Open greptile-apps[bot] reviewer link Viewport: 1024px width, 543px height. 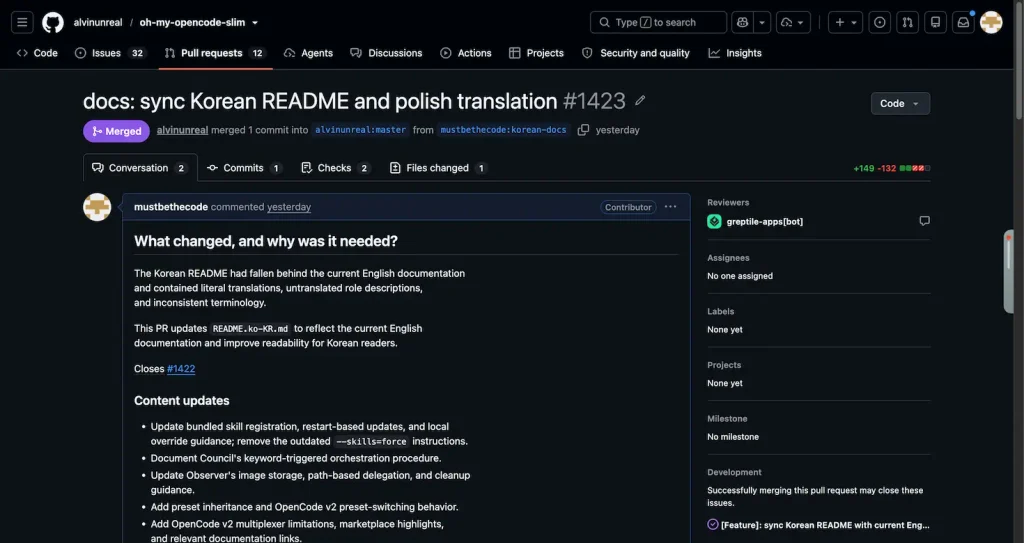(765, 222)
